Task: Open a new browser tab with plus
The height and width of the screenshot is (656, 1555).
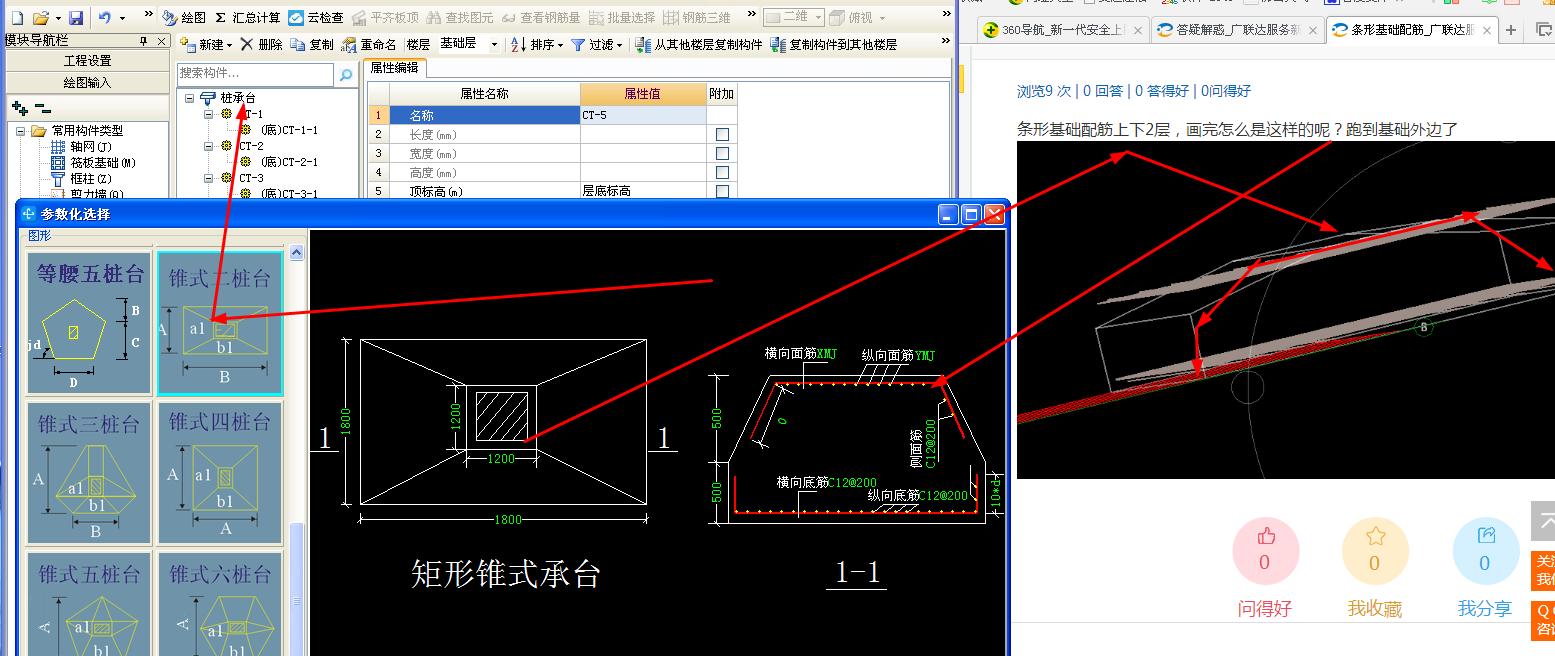Action: 1511,30
